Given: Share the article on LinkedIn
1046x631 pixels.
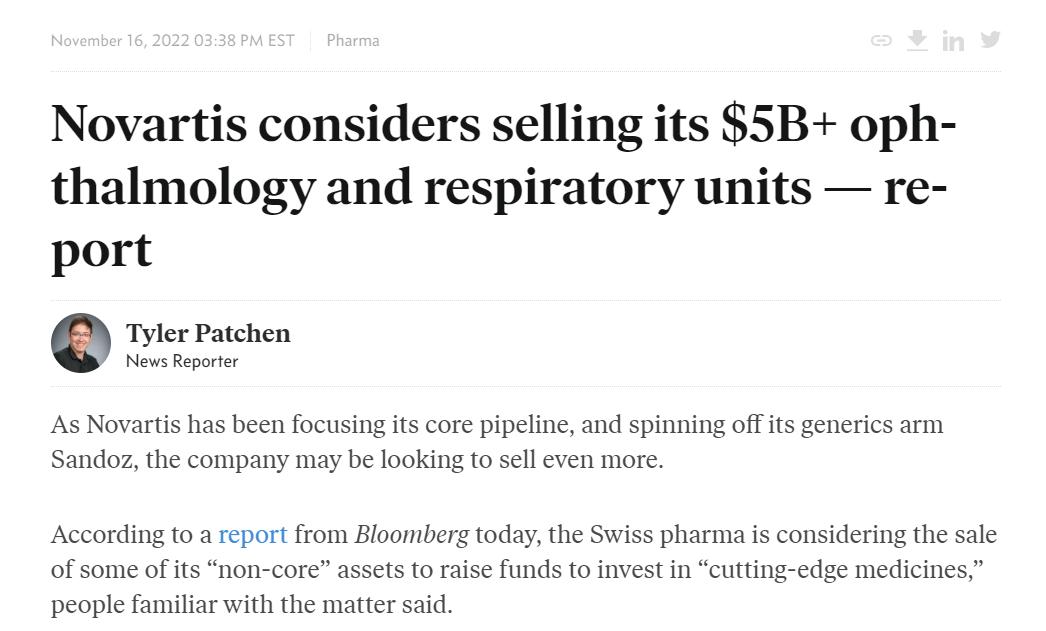Looking at the screenshot, I should [x=953, y=41].
